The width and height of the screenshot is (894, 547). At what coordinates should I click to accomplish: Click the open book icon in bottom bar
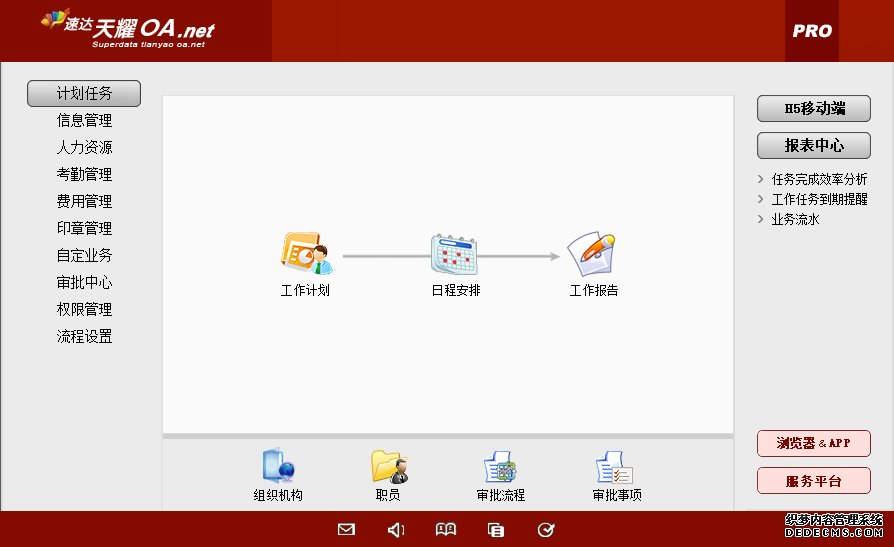click(446, 530)
